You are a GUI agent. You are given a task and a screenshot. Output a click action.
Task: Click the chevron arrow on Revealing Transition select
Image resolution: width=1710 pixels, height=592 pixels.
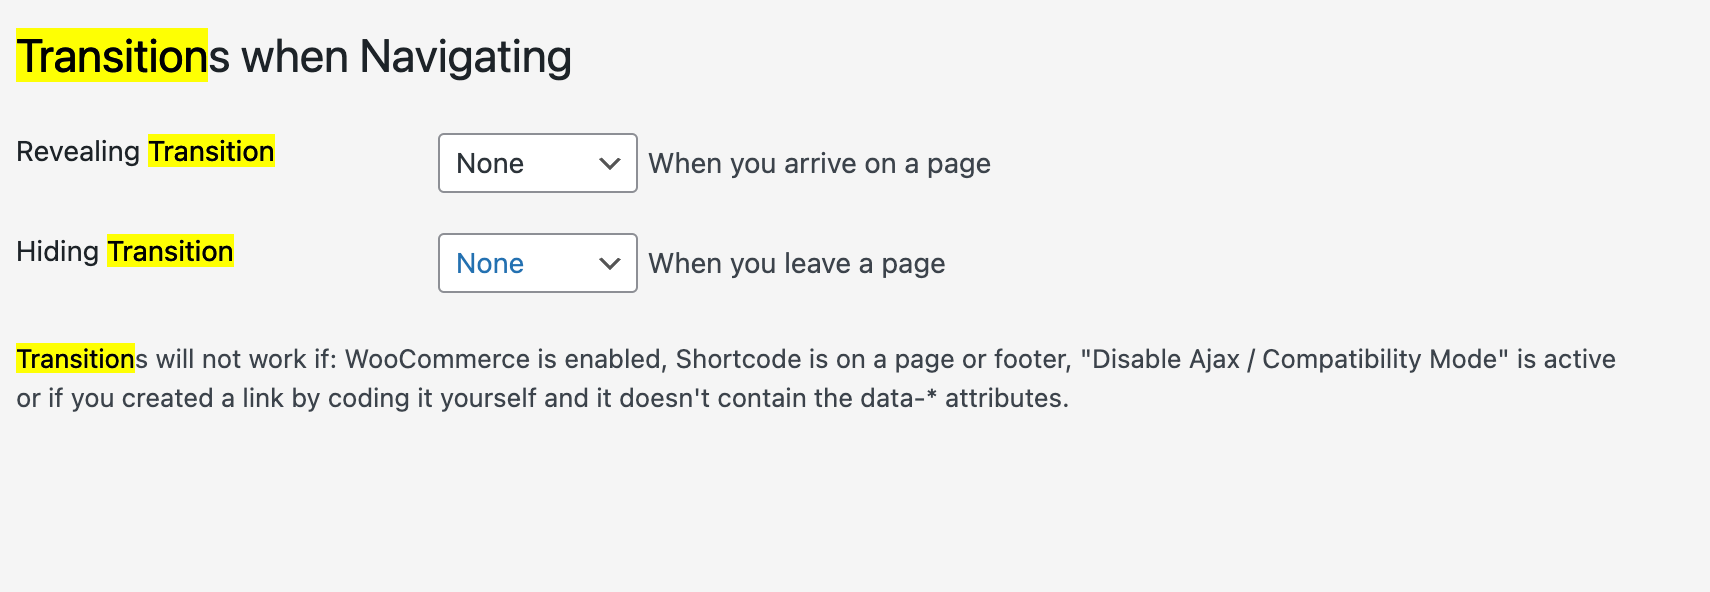609,163
